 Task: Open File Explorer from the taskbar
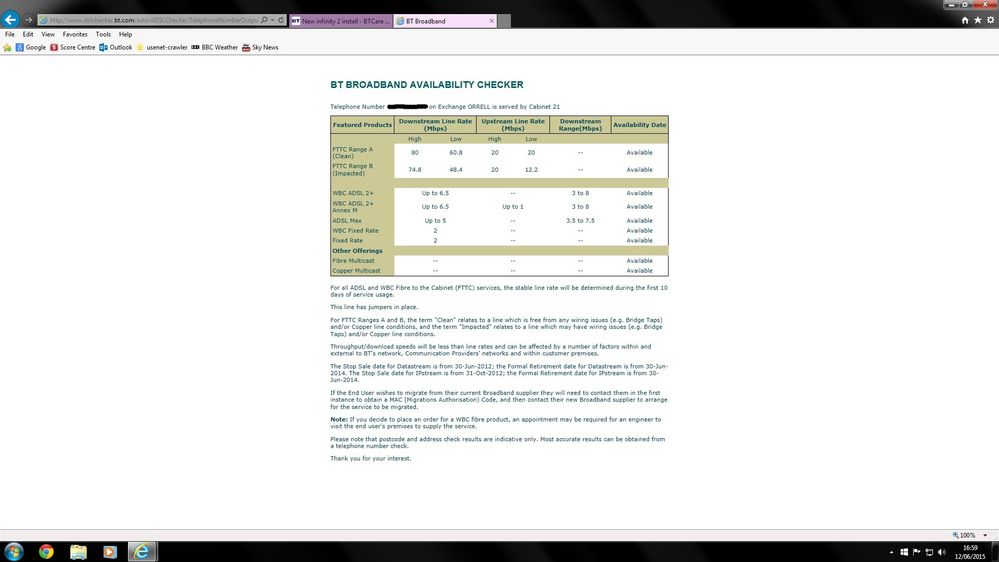[78, 552]
